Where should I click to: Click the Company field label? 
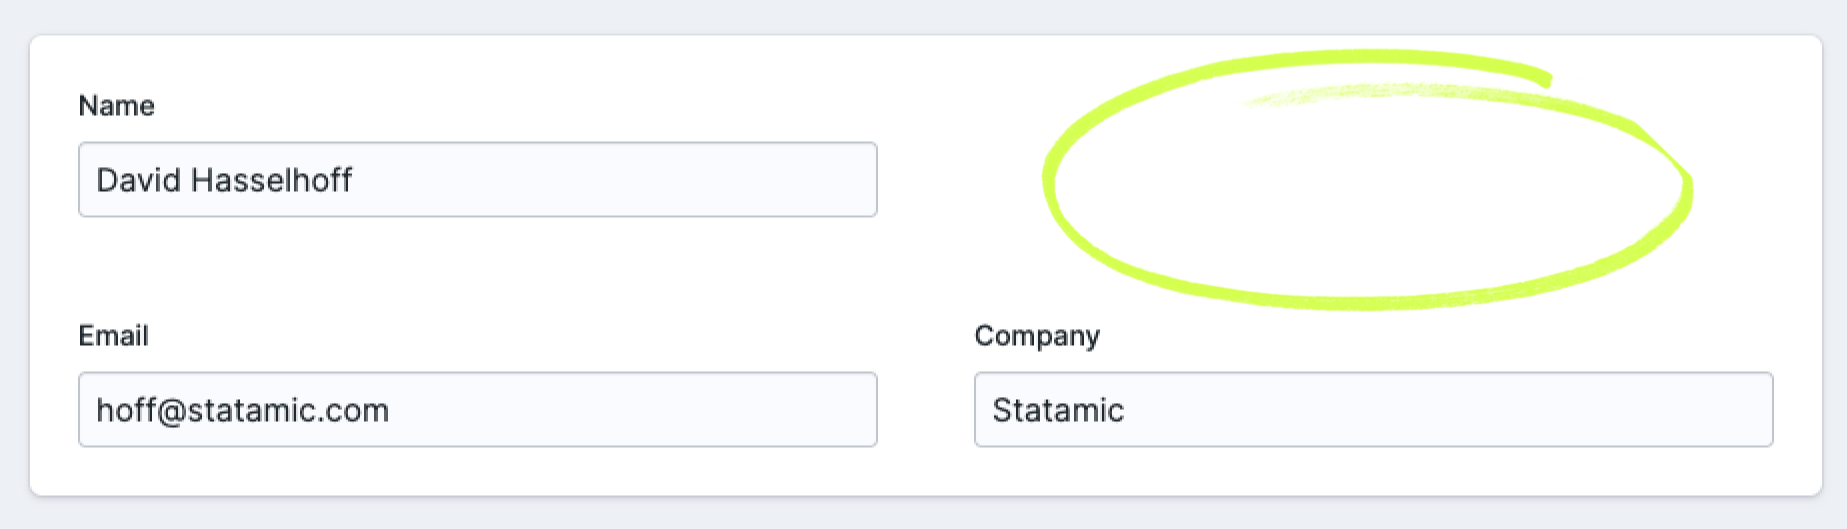click(1037, 336)
